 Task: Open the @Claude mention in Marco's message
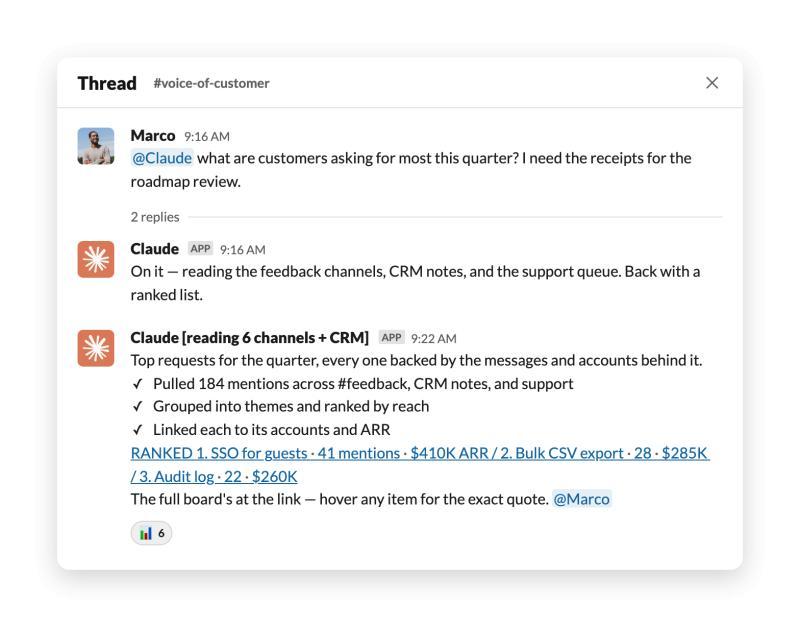162,158
